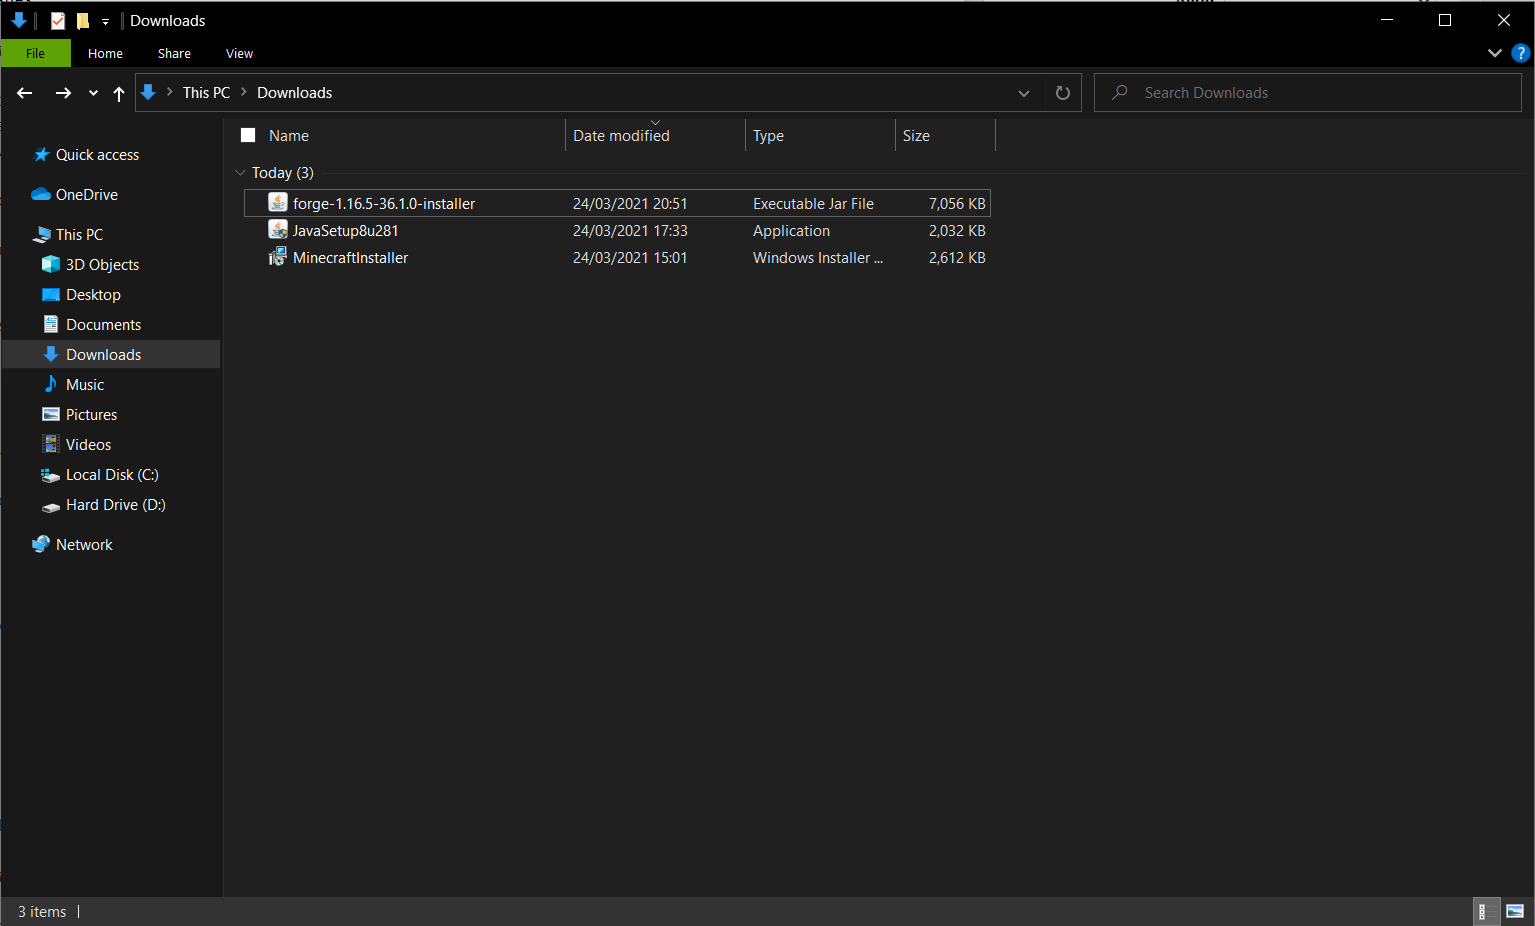
Task: Click the 24/03/2021 17:33 date cell
Action: pyautogui.click(x=630, y=230)
